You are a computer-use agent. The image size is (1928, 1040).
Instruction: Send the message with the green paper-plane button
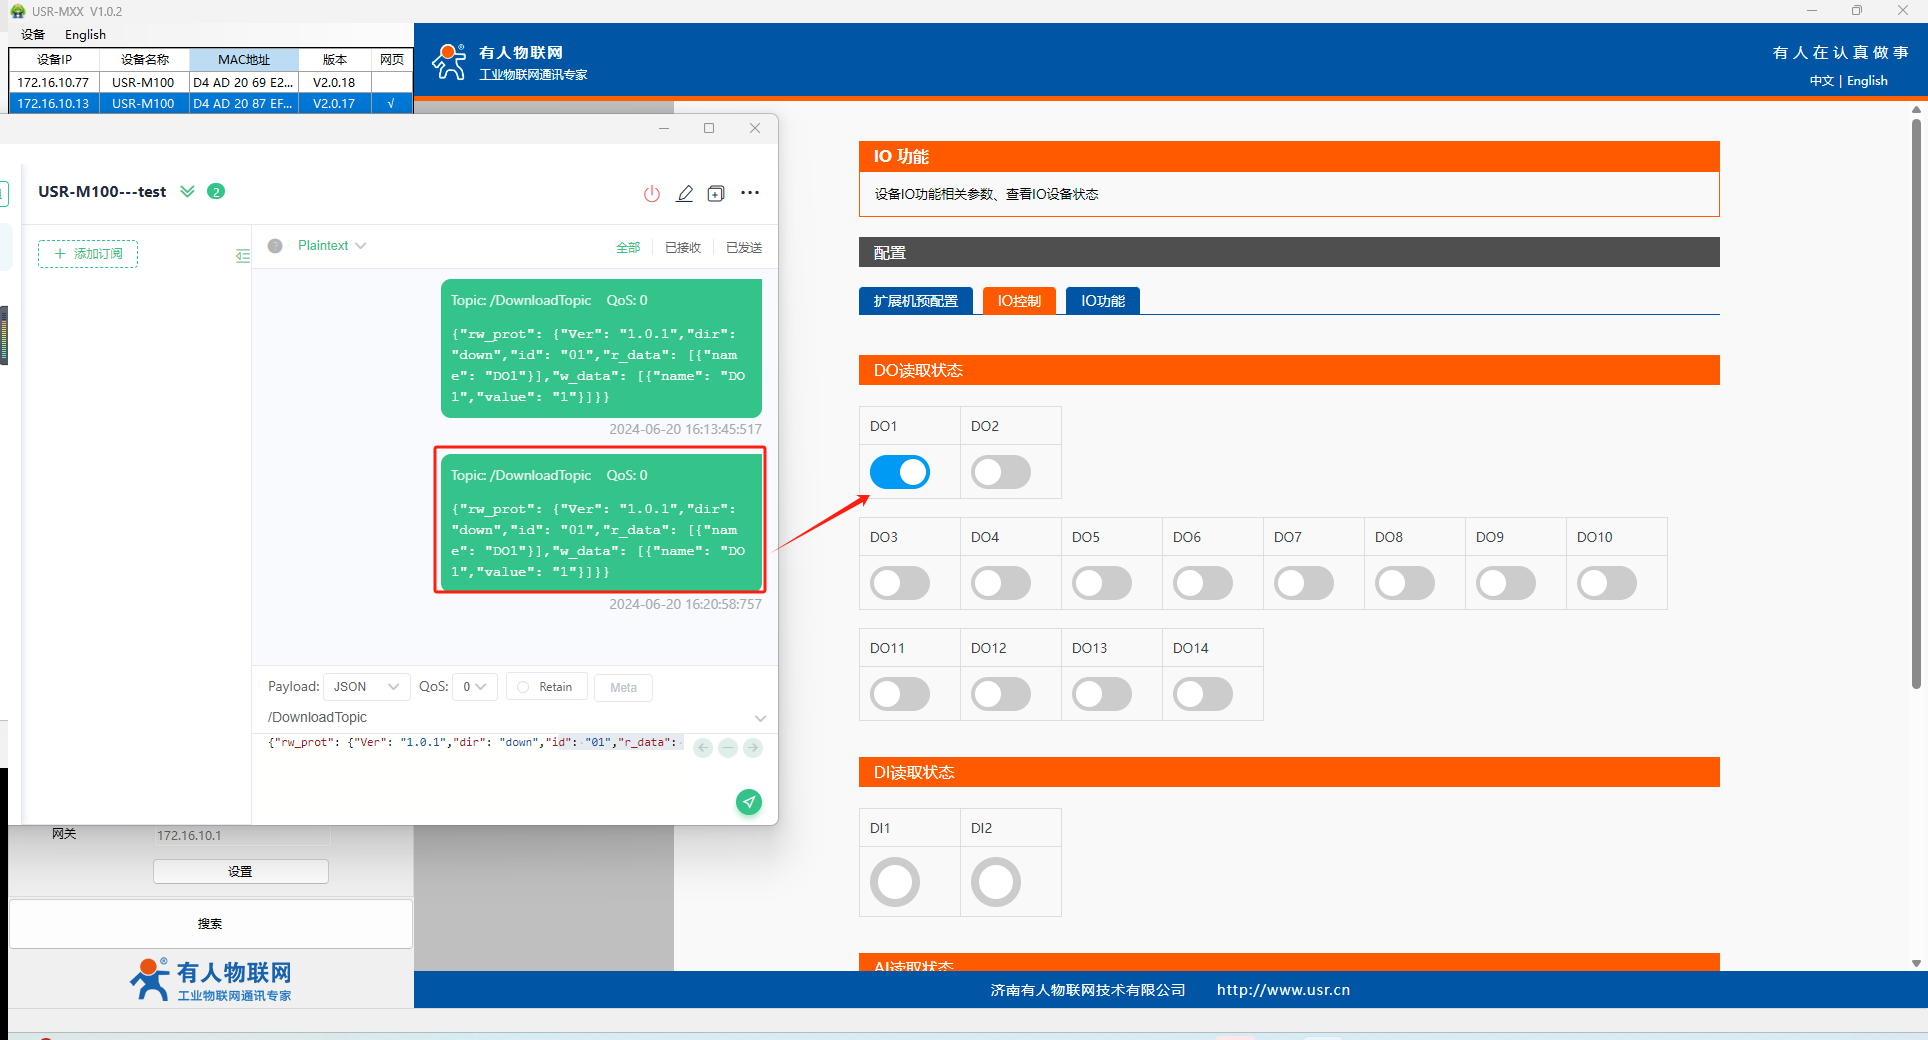click(749, 802)
